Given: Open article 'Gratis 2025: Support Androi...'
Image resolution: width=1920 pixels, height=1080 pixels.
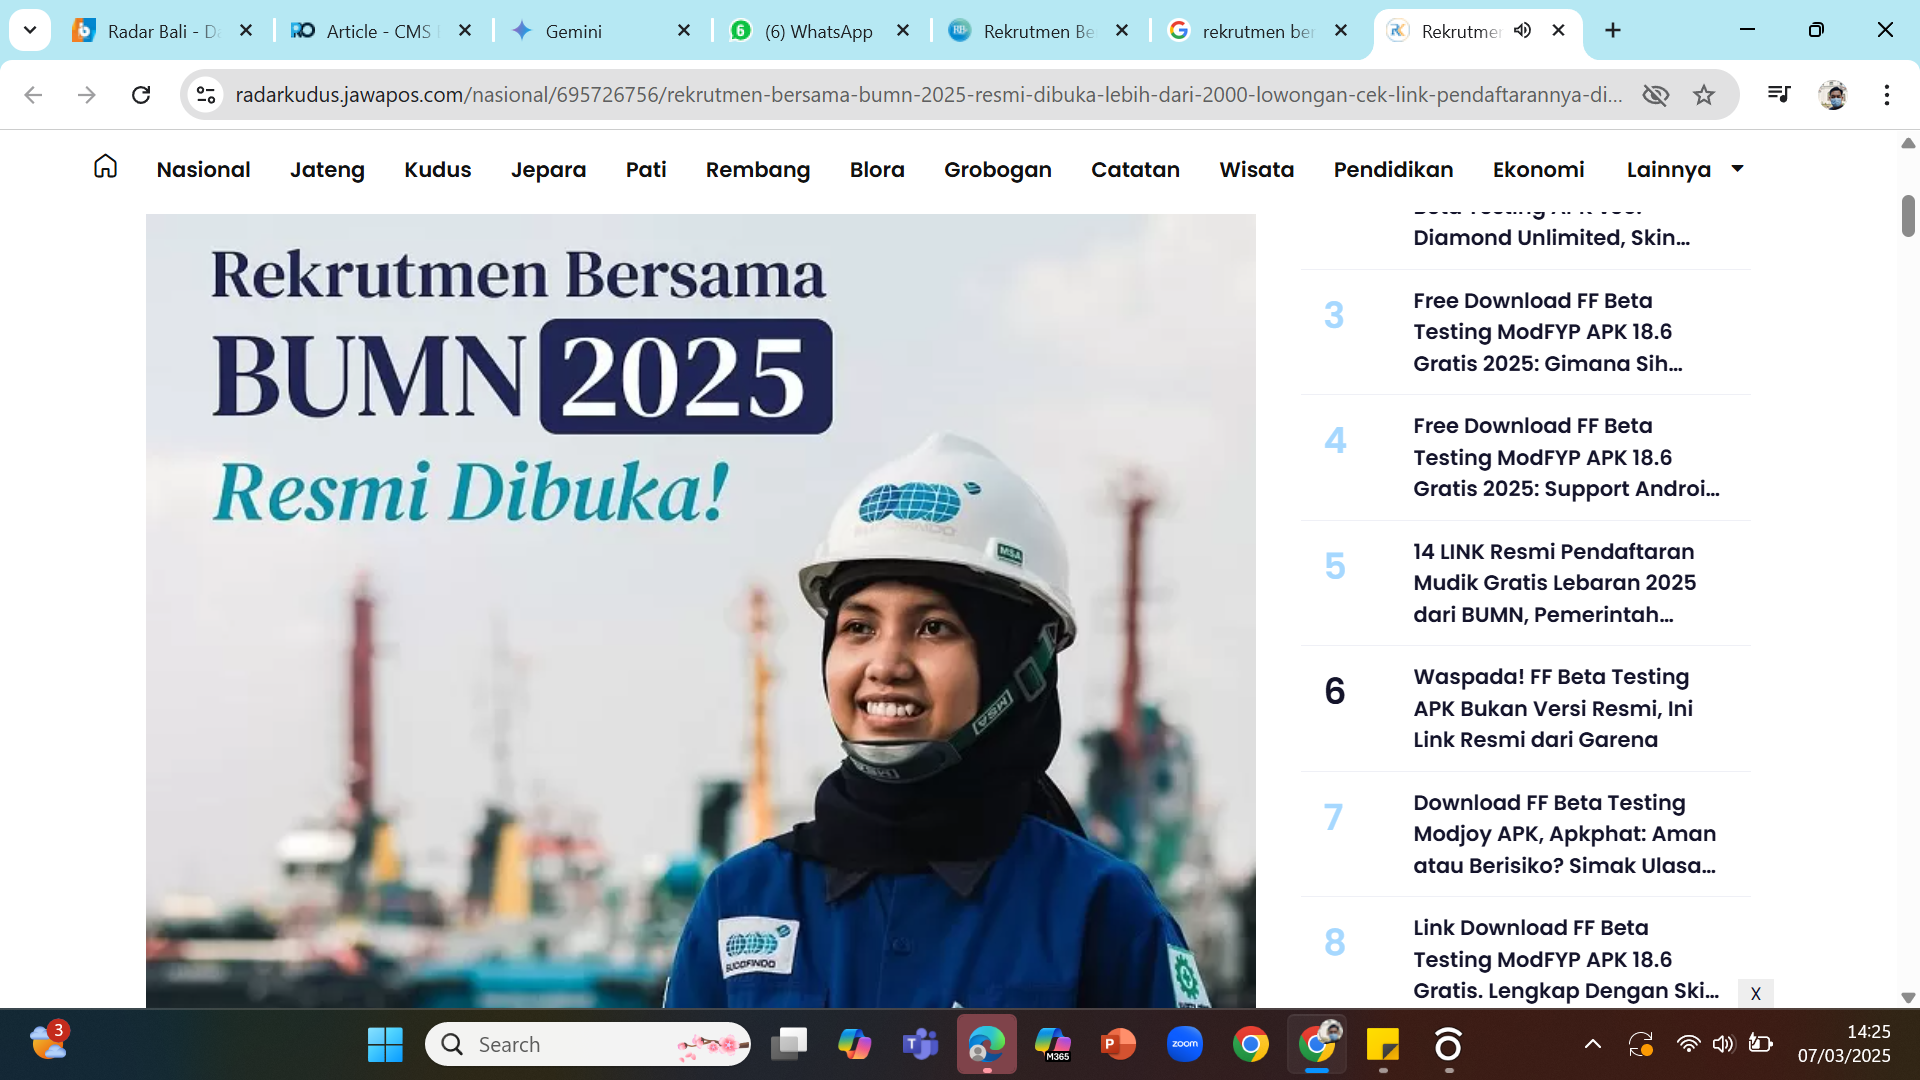Looking at the screenshot, I should [x=1566, y=457].
